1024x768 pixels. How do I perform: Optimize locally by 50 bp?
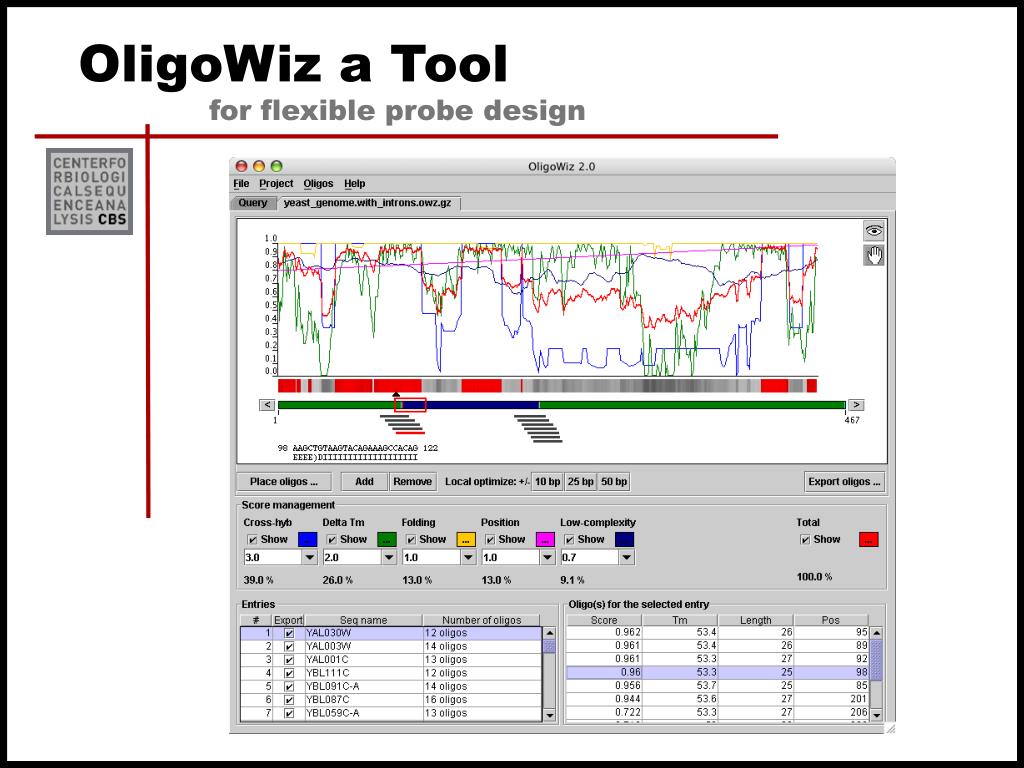point(613,482)
